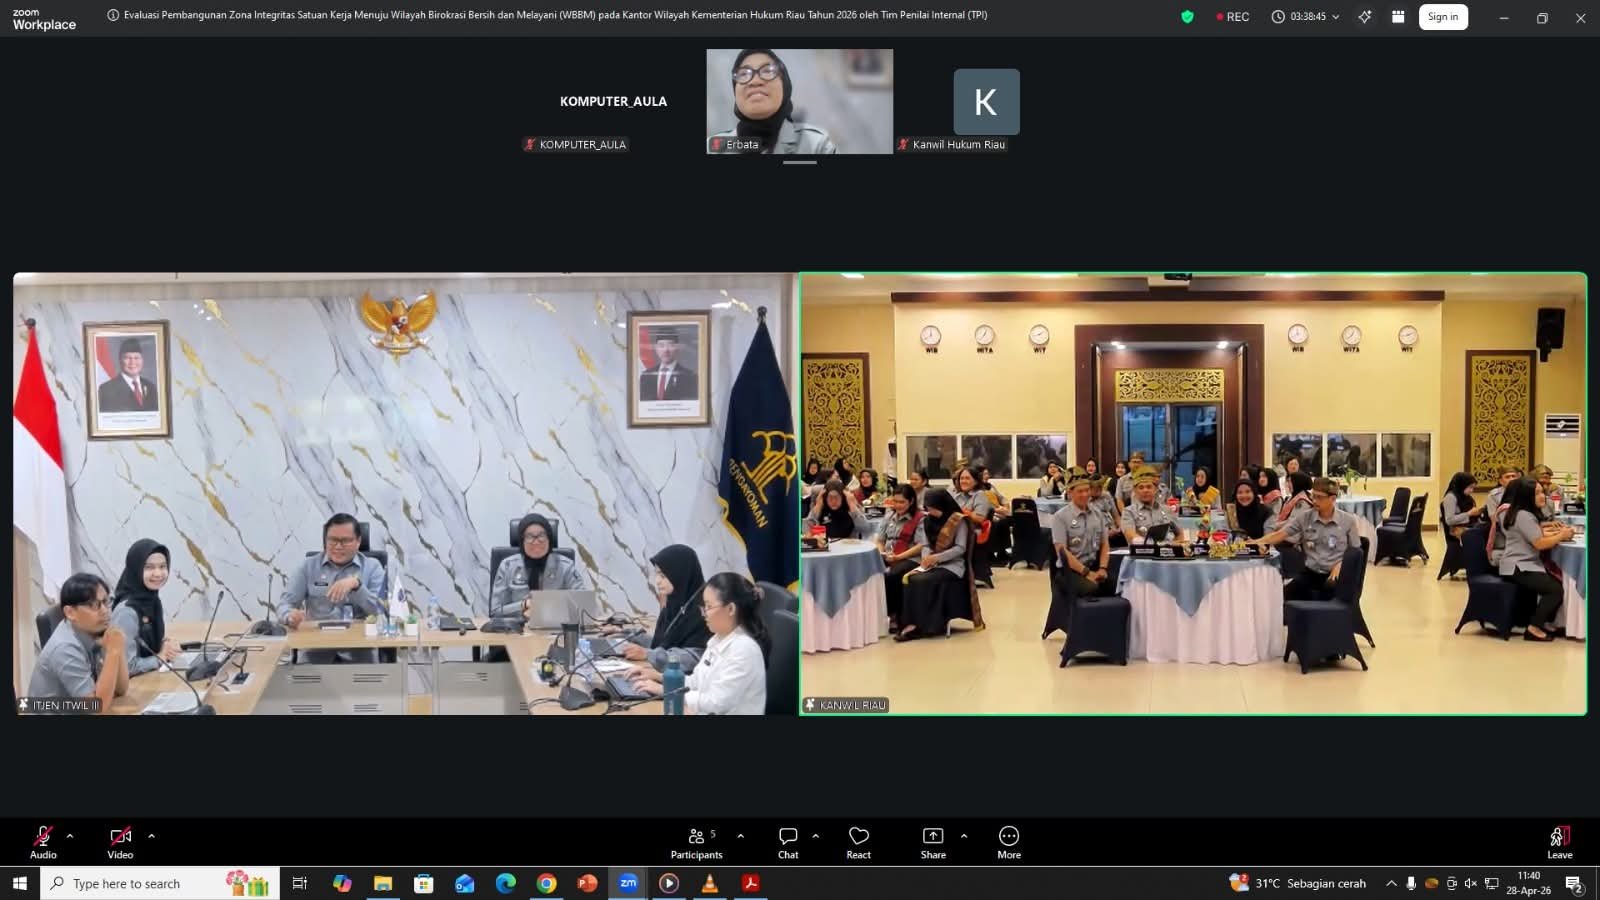Viewport: 1600px width, 900px height.
Task: Open the Chat panel
Action: click(x=788, y=841)
